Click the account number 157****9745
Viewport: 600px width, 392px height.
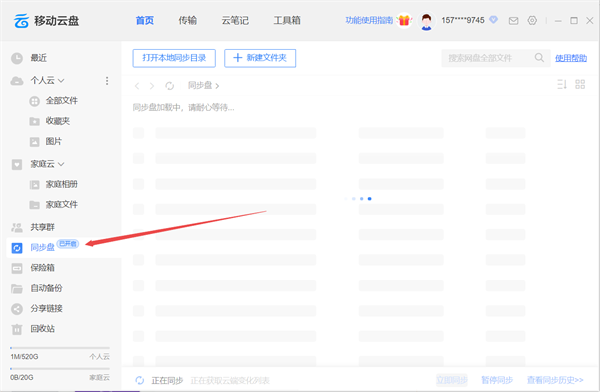point(463,20)
